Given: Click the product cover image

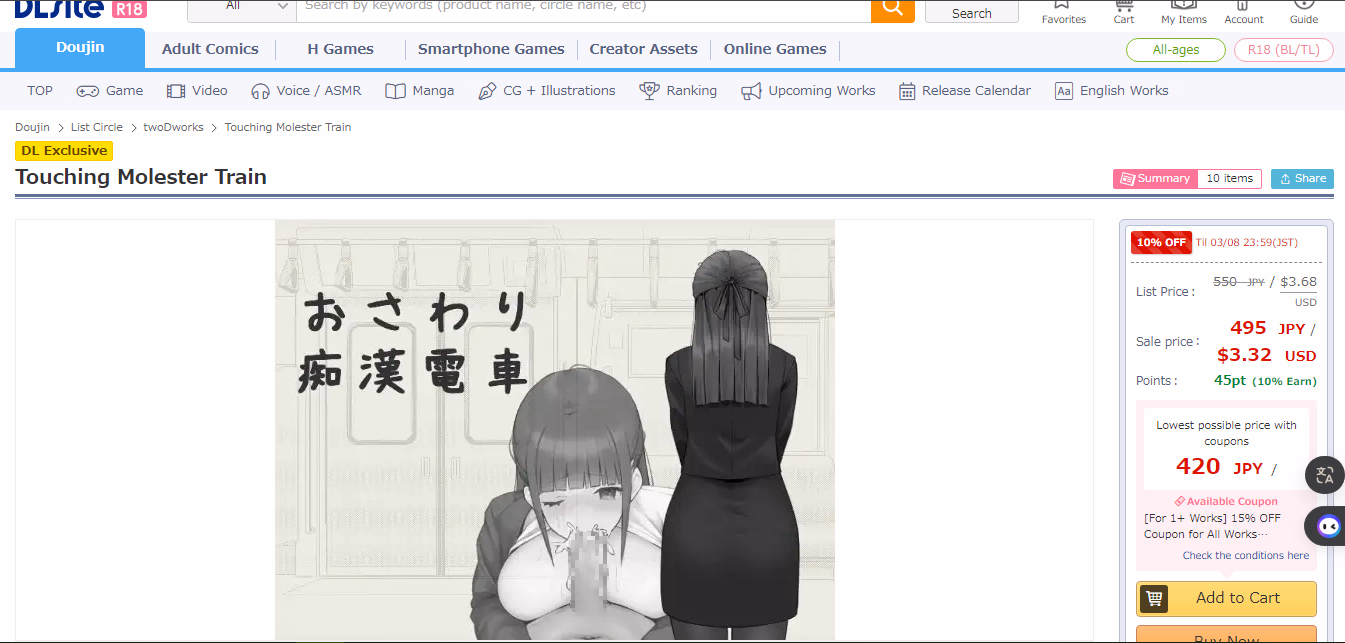Looking at the screenshot, I should pos(555,431).
